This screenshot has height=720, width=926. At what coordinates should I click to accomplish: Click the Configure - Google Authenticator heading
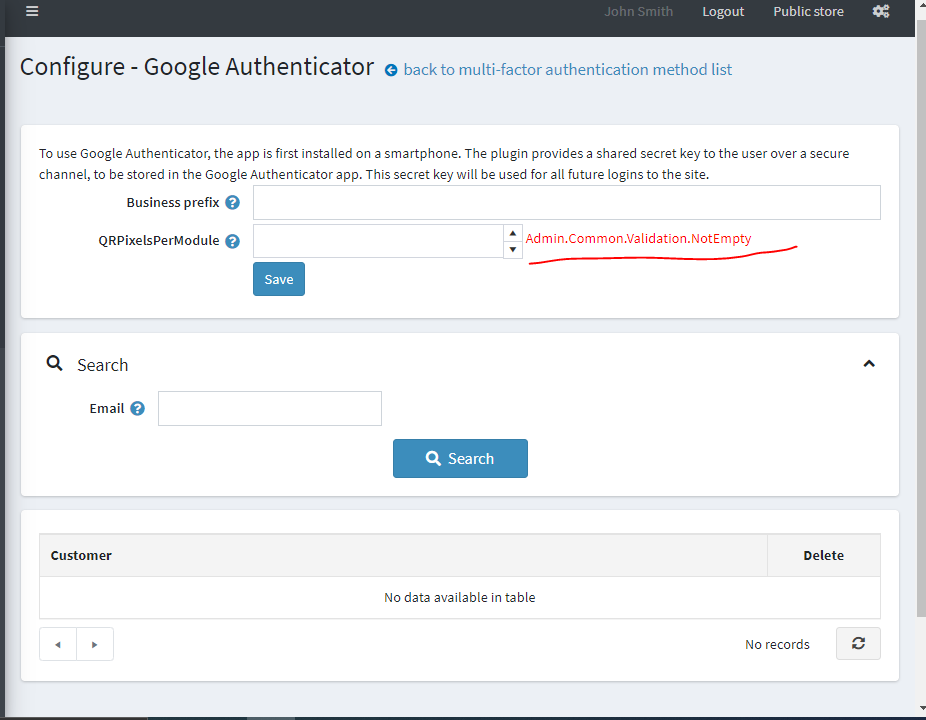pyautogui.click(x=197, y=67)
